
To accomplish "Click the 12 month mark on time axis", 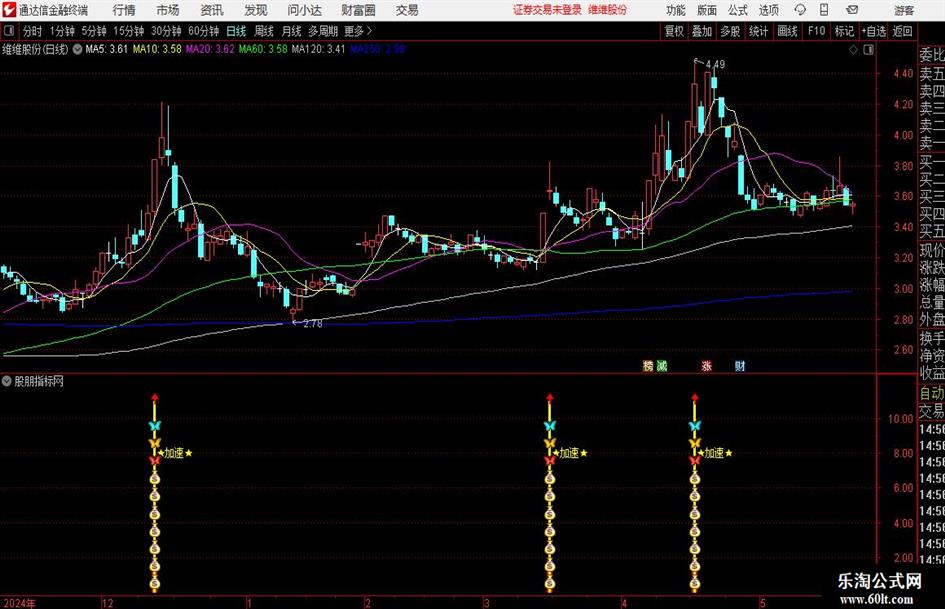I will click(107, 603).
